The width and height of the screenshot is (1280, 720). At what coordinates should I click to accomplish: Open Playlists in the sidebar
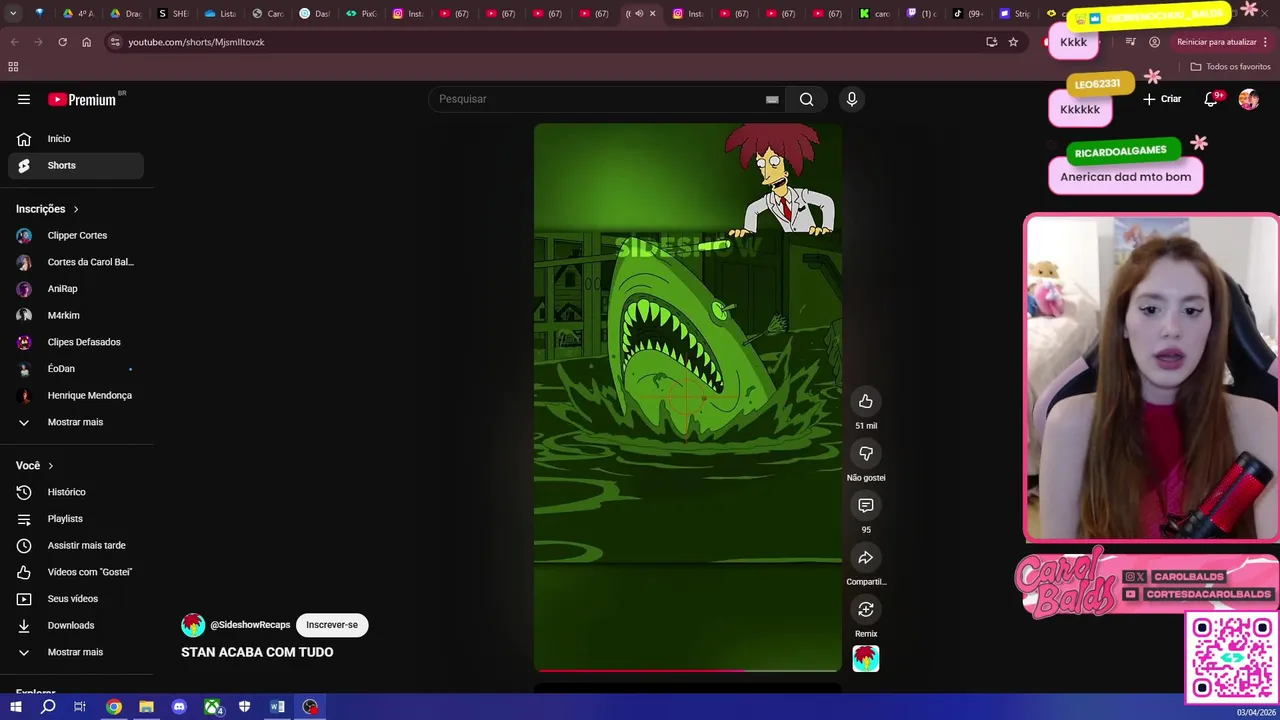pyautogui.click(x=76, y=519)
